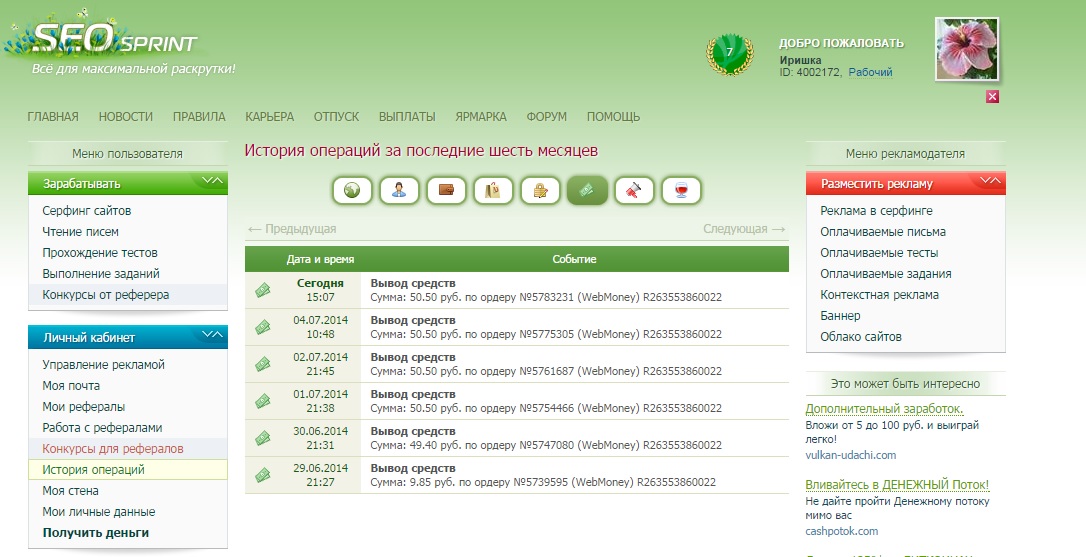The image size is (1086, 557).
Task: Click the red X below the avatar
Action: coord(992,96)
